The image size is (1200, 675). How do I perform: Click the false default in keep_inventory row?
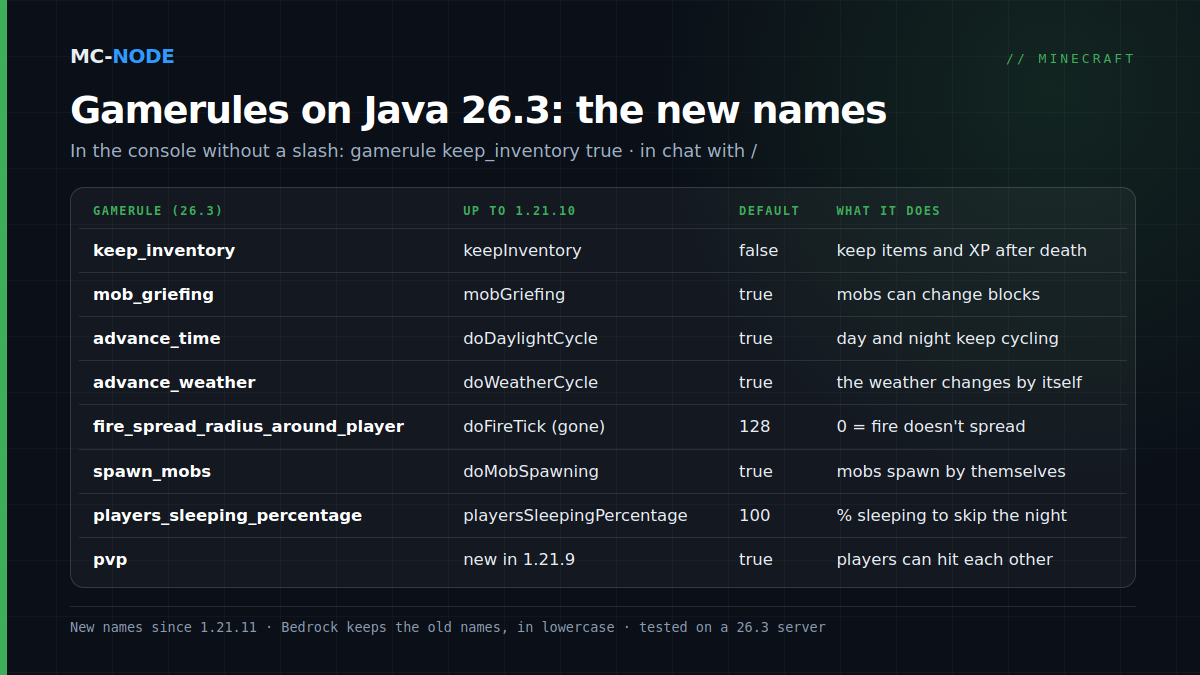pyautogui.click(x=758, y=250)
